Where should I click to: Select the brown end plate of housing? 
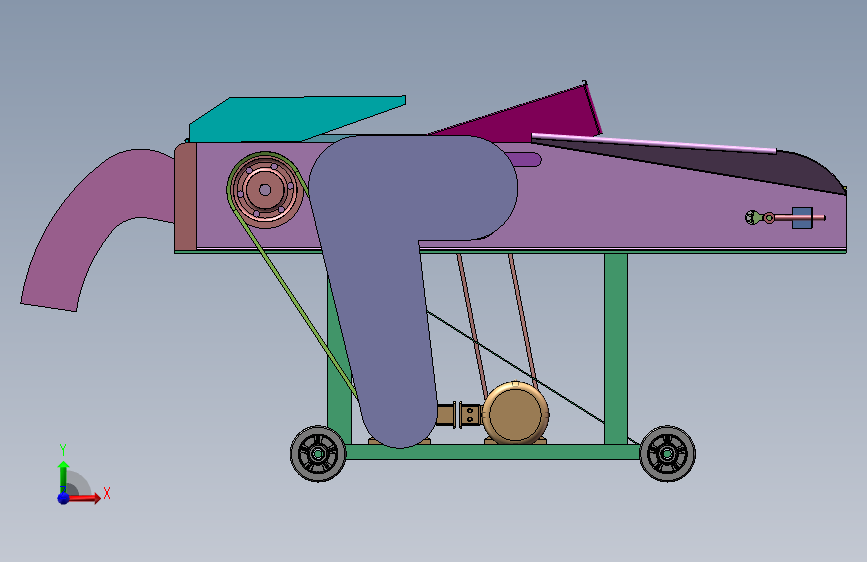coord(185,197)
